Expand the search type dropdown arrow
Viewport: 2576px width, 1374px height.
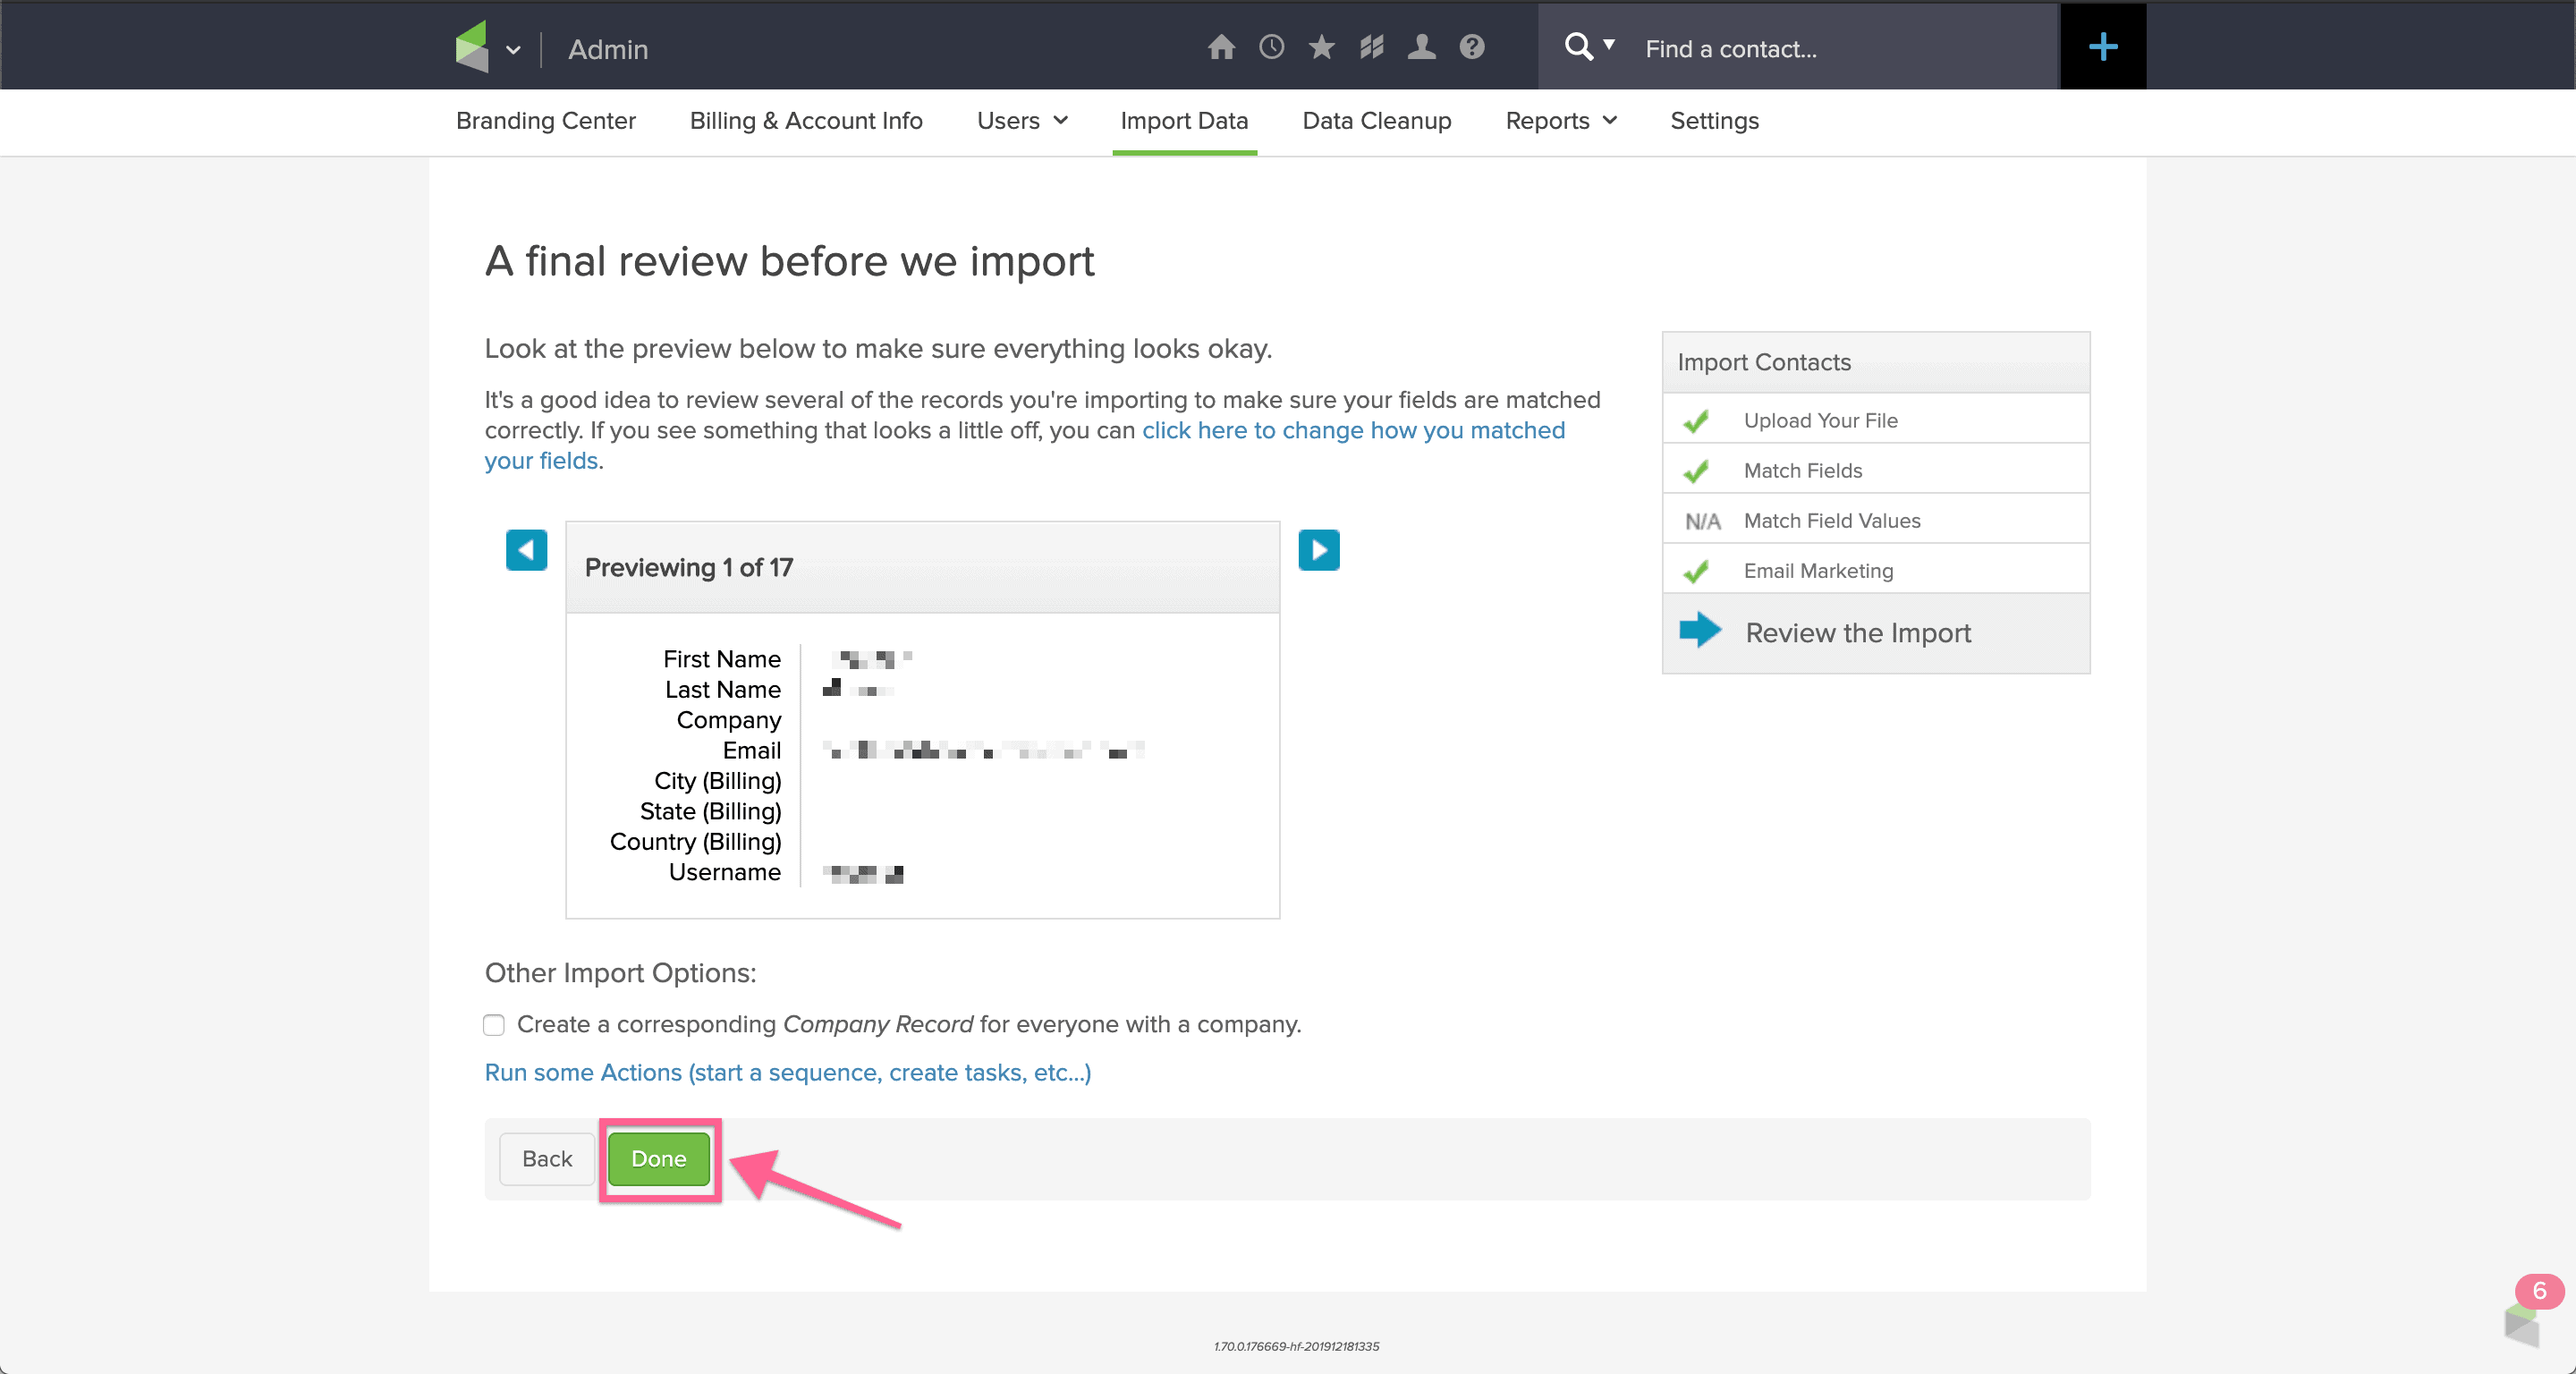(x=1609, y=44)
